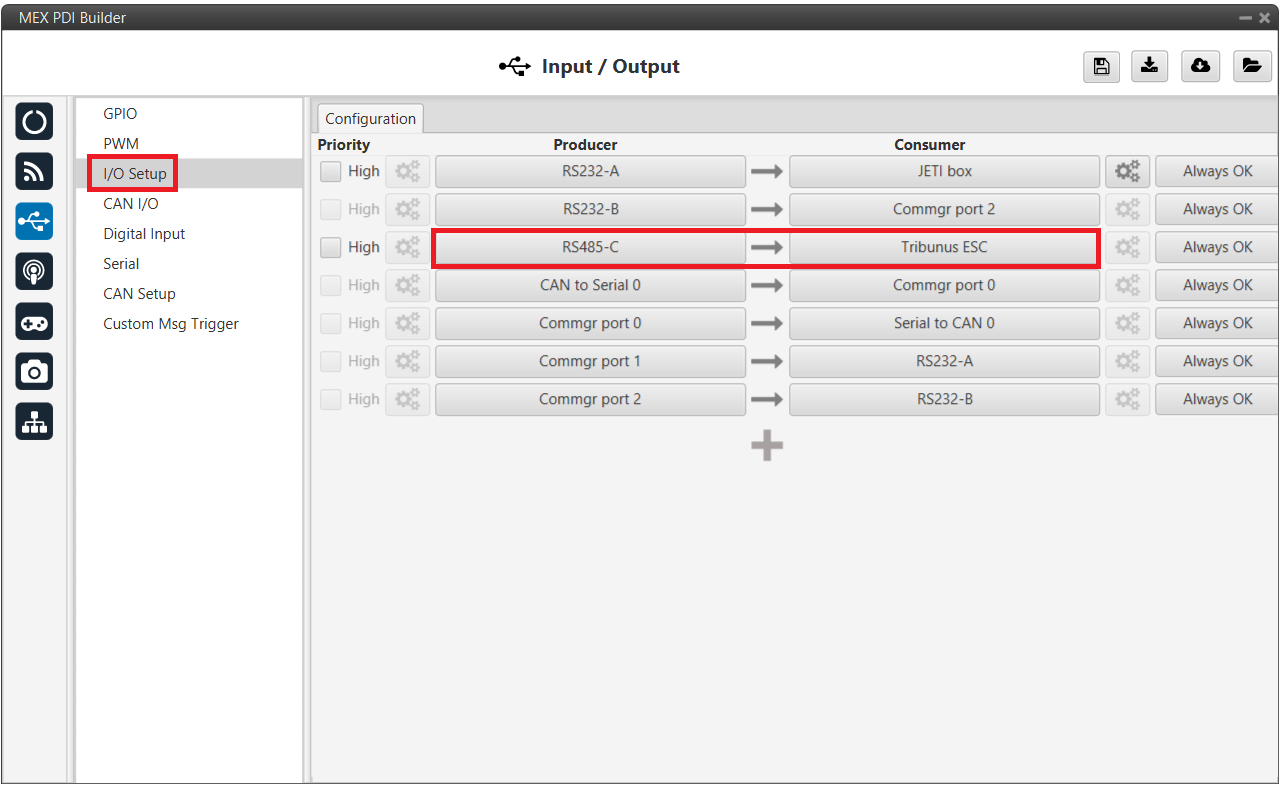Open the camera section icon
The height and width of the screenshot is (787, 1283).
[x=34, y=372]
